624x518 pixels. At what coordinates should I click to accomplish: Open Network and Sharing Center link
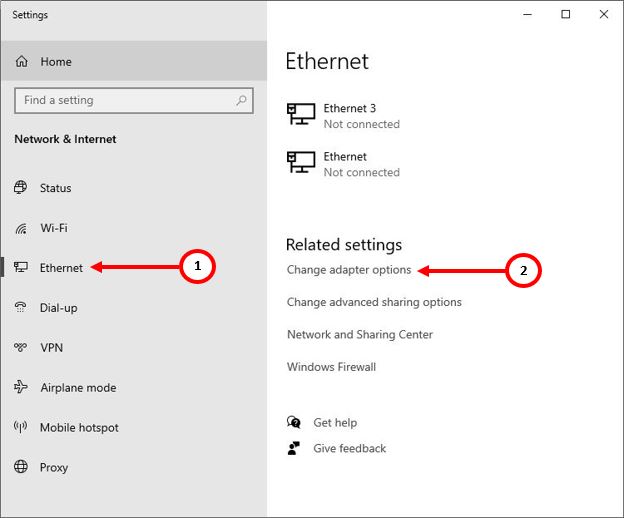tap(360, 334)
